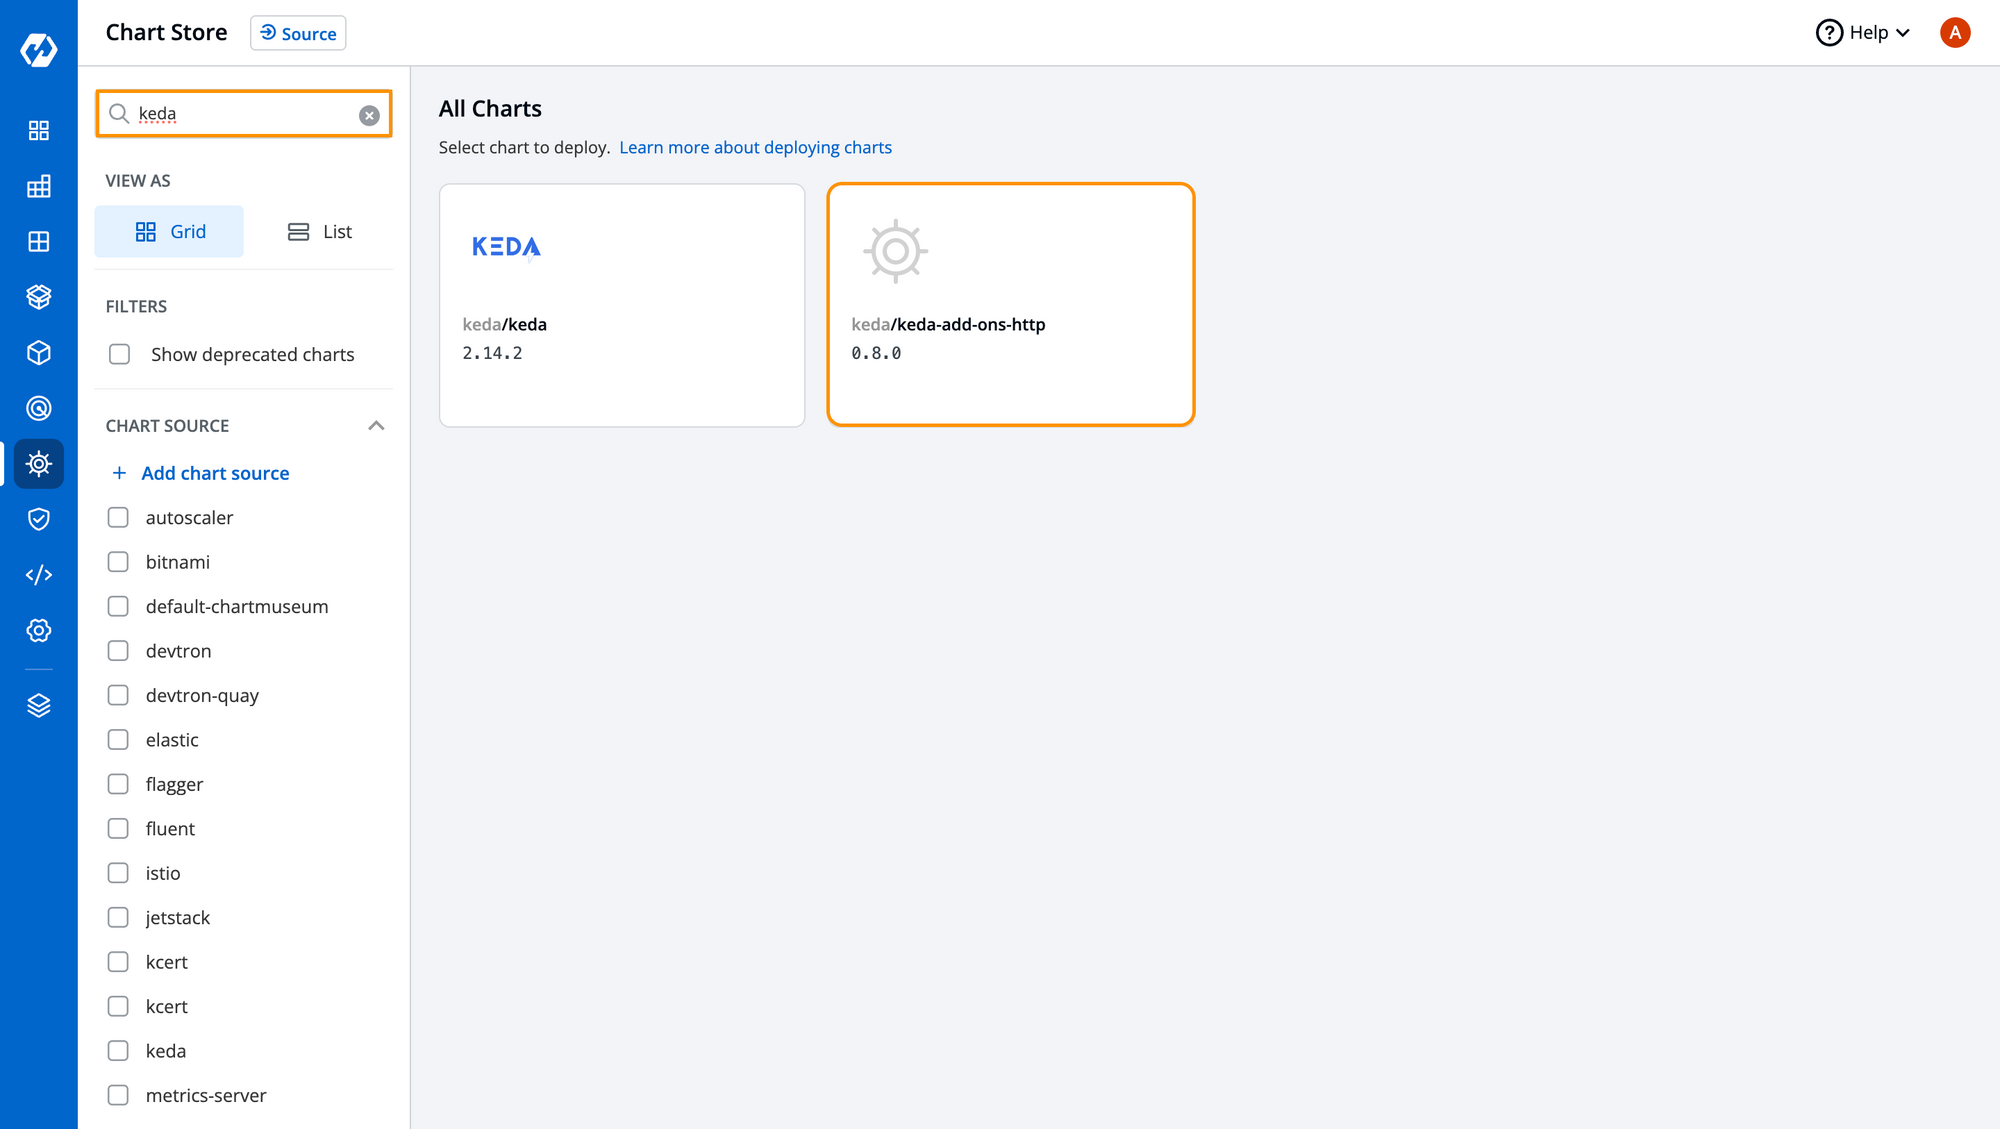Check the istio chart source
The image size is (2000, 1129).
tap(118, 873)
